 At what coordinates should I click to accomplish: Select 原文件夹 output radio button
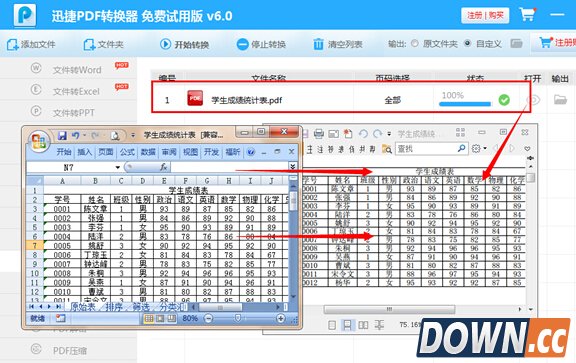[x=415, y=43]
